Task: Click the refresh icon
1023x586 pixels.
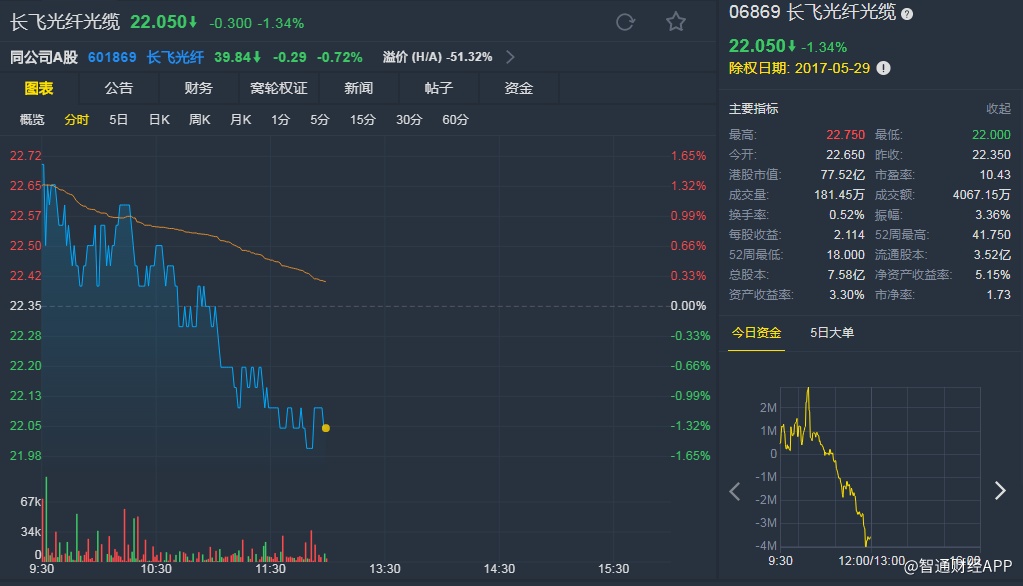Action: point(626,22)
